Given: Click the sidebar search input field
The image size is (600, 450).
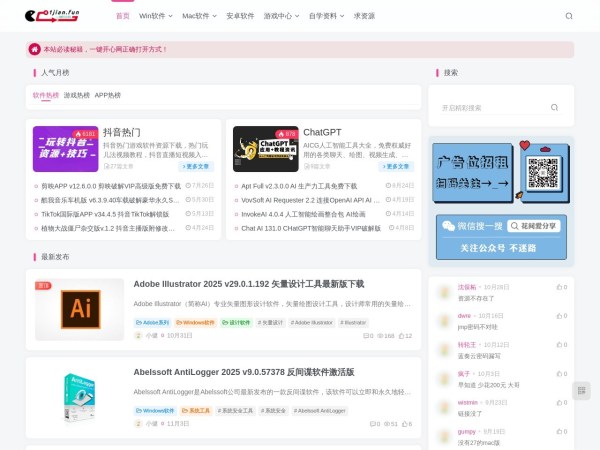Looking at the screenshot, I should tap(490, 107).
